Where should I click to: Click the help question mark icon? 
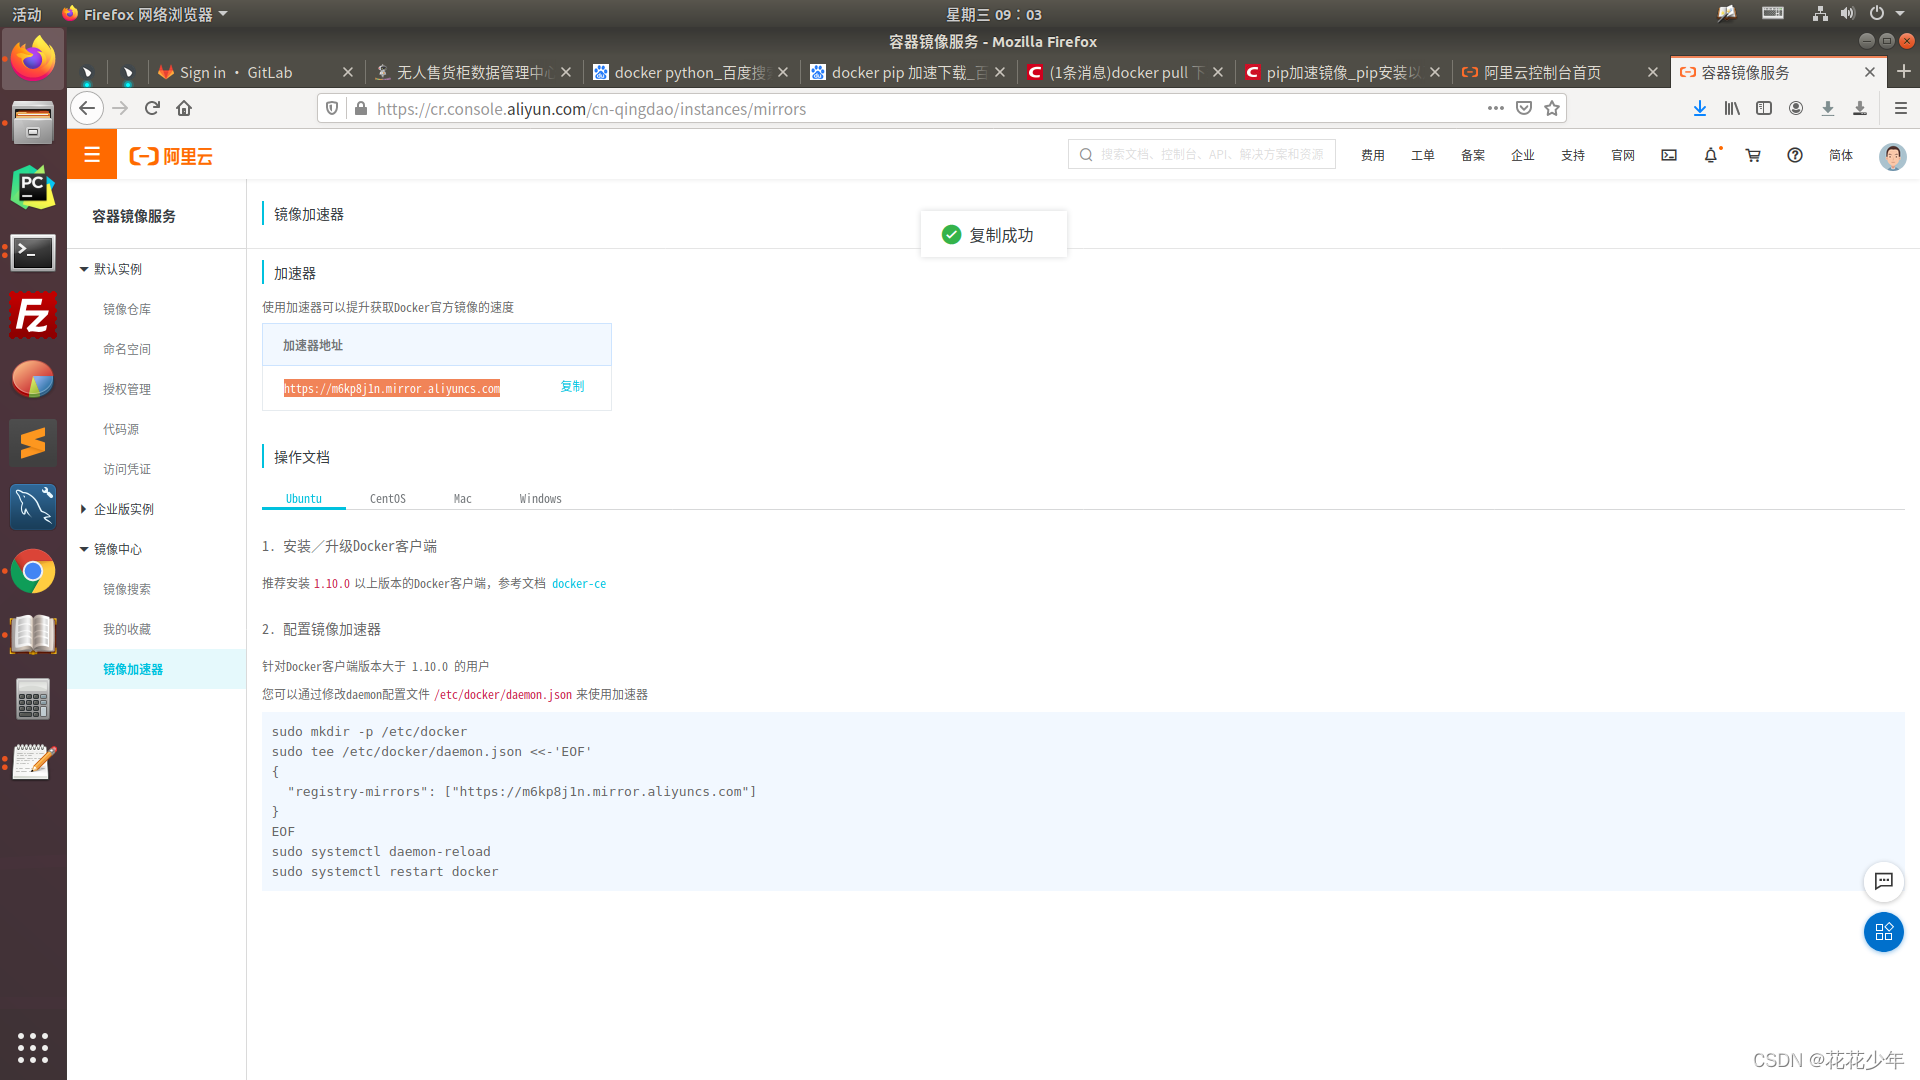pos(1795,155)
